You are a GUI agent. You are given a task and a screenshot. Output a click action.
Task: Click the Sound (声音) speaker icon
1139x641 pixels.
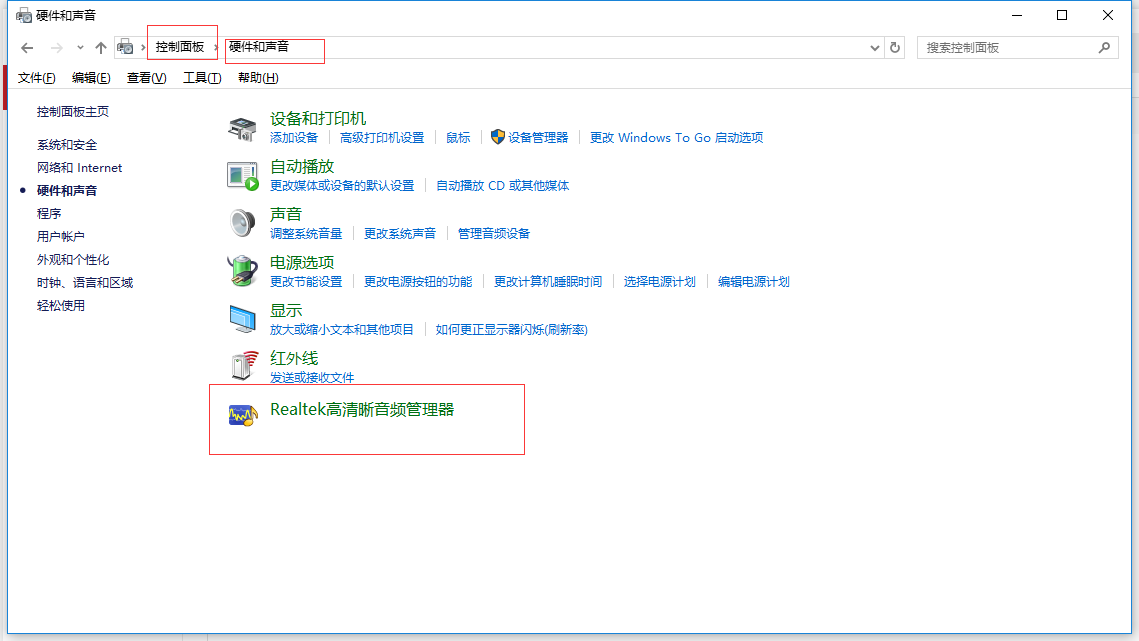coord(242,223)
